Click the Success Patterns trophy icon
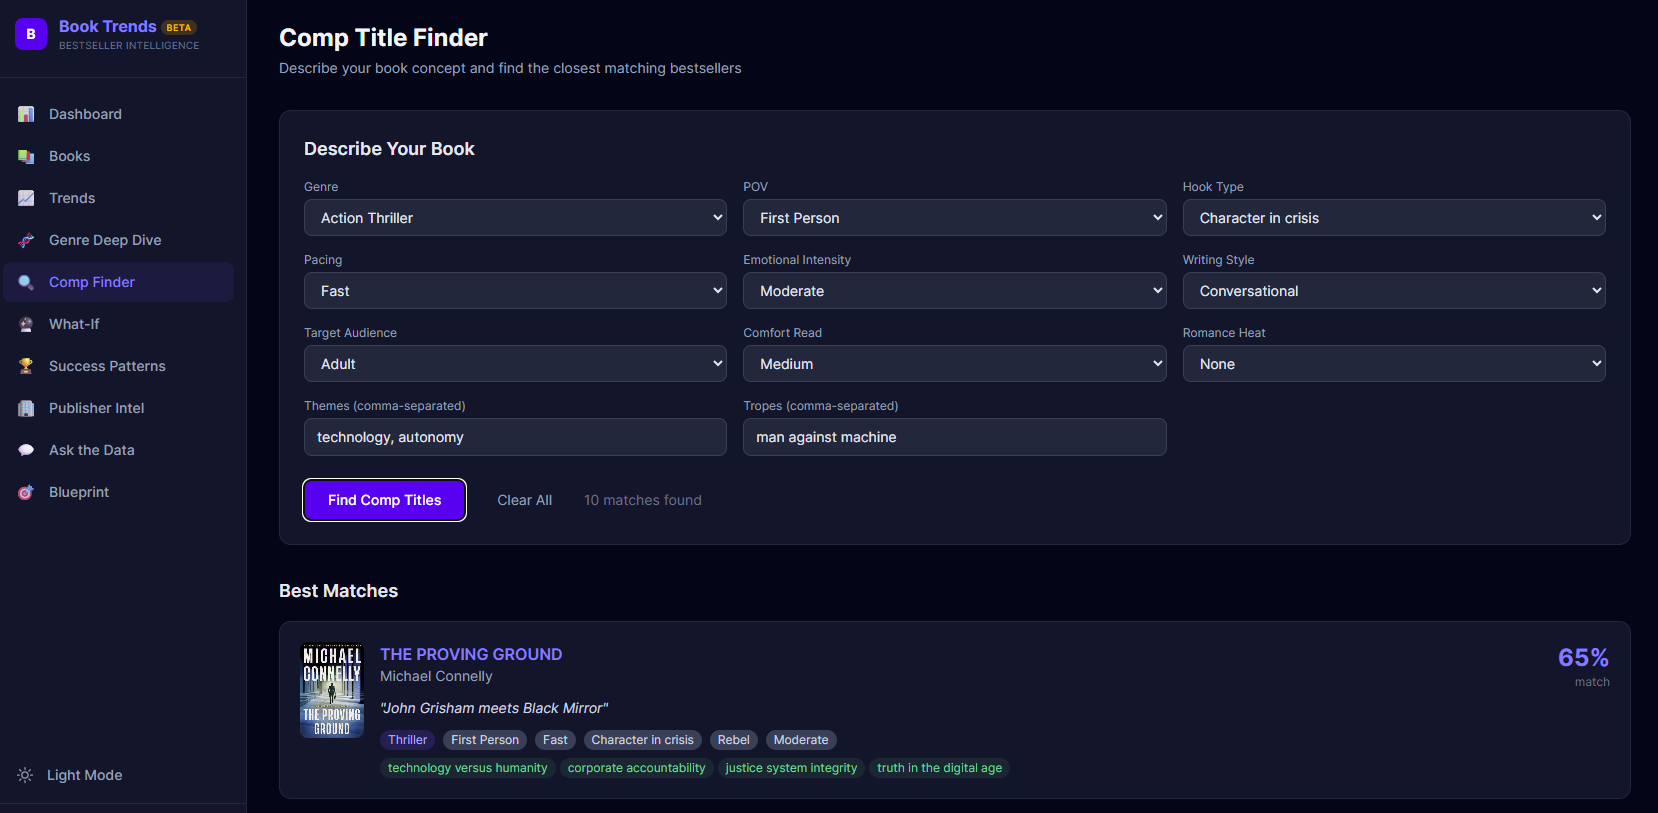The height and width of the screenshot is (813, 1658). pos(26,366)
